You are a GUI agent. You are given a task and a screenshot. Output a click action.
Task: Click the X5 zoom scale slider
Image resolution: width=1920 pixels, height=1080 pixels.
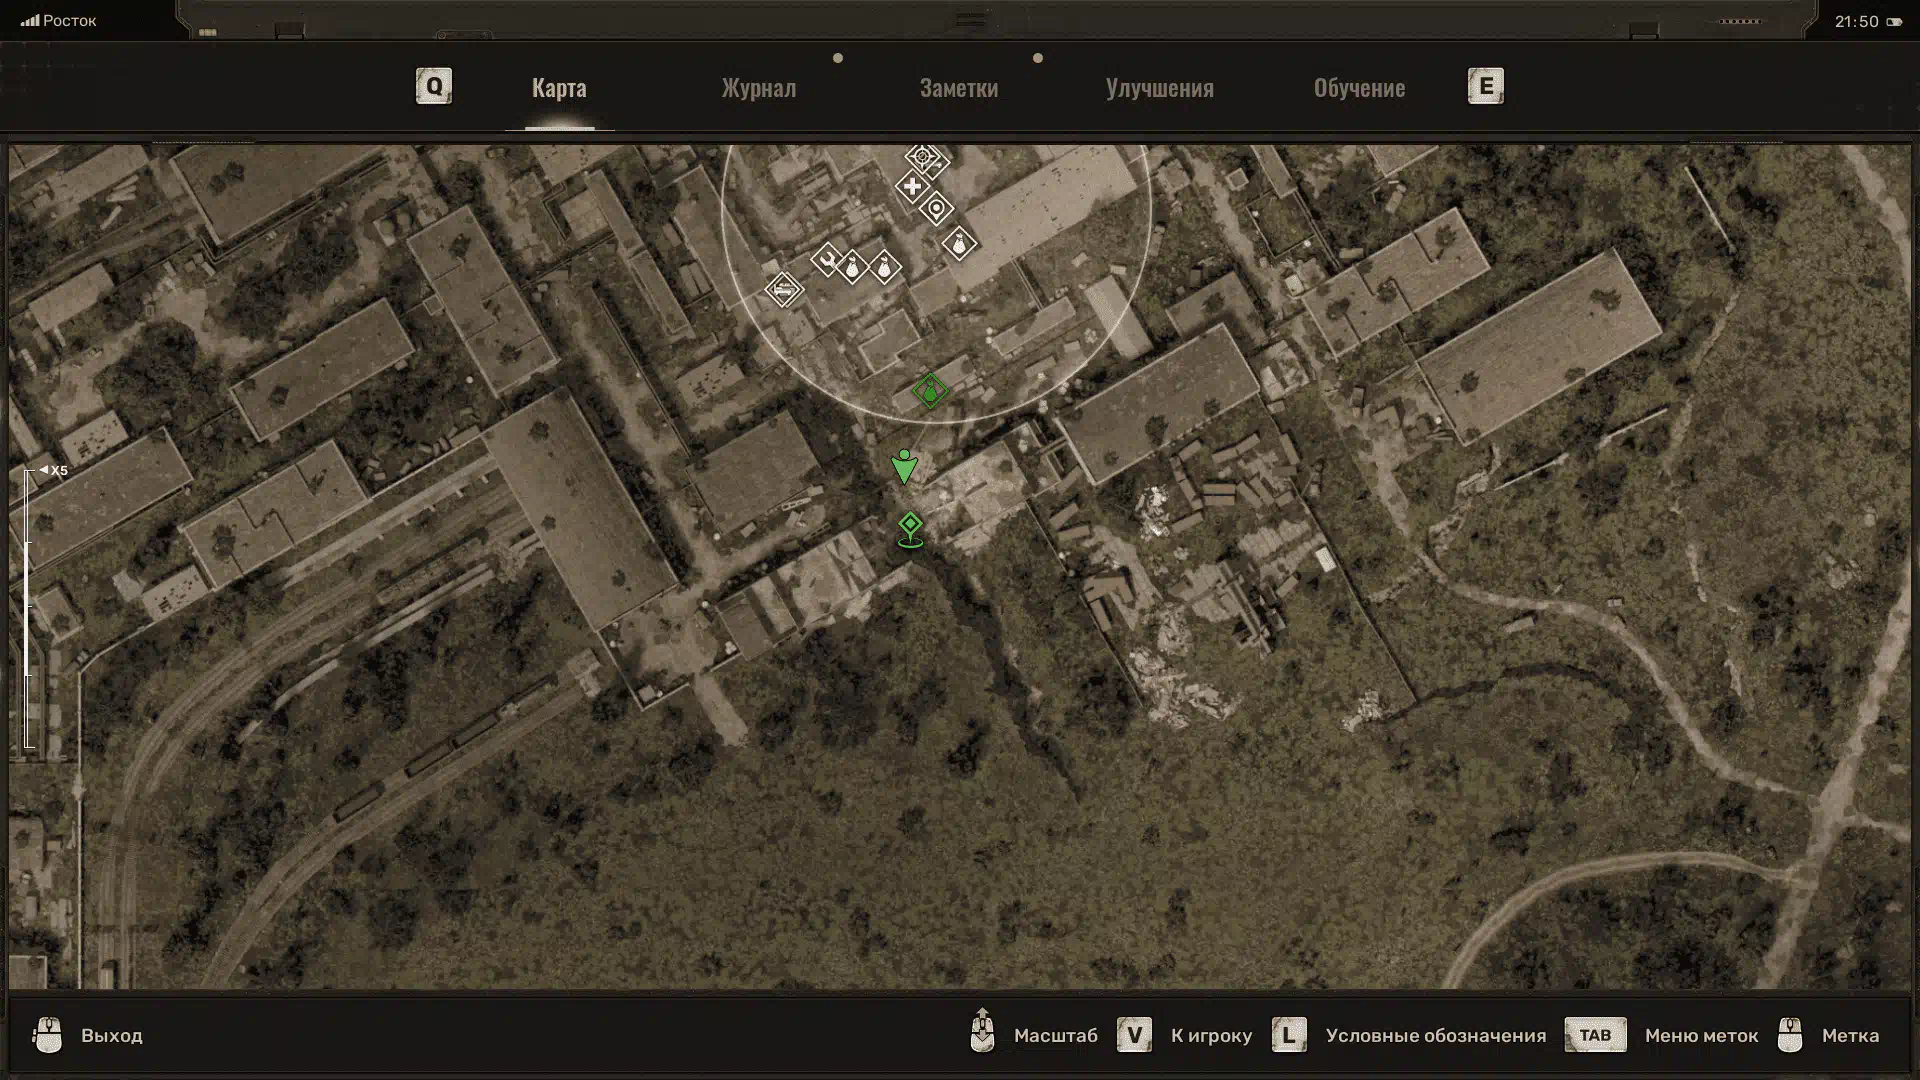[29, 607]
